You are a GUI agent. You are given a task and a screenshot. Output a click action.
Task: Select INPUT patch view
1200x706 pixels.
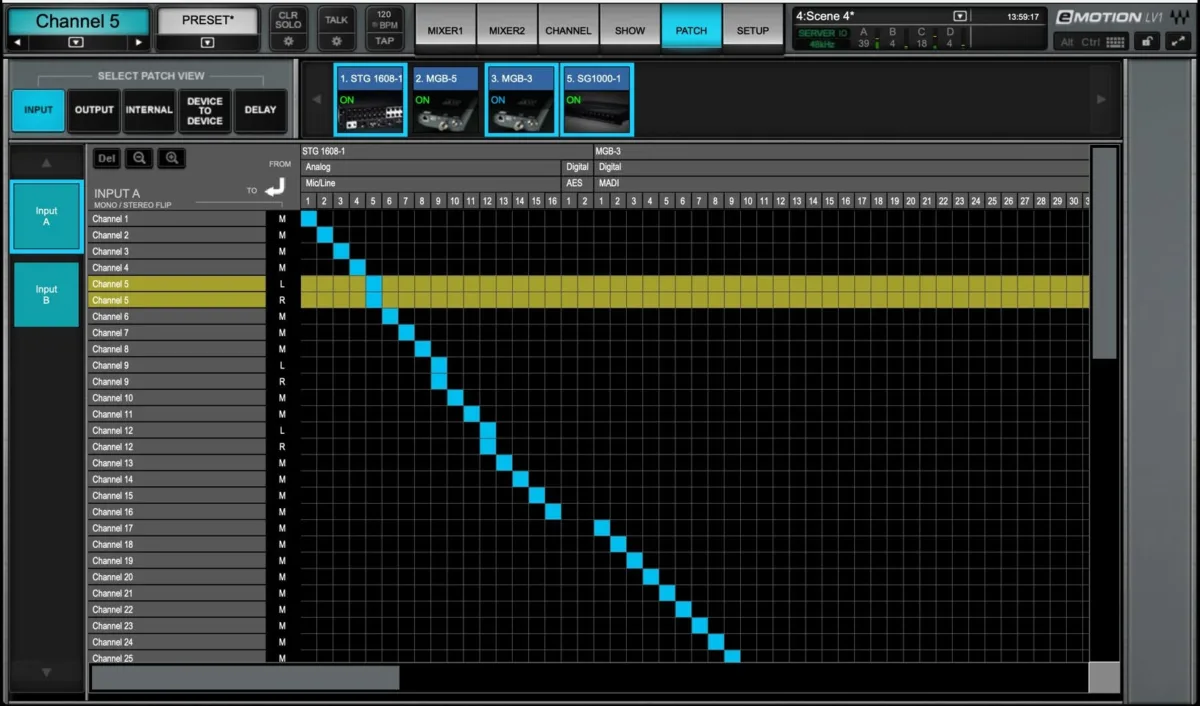(38, 110)
